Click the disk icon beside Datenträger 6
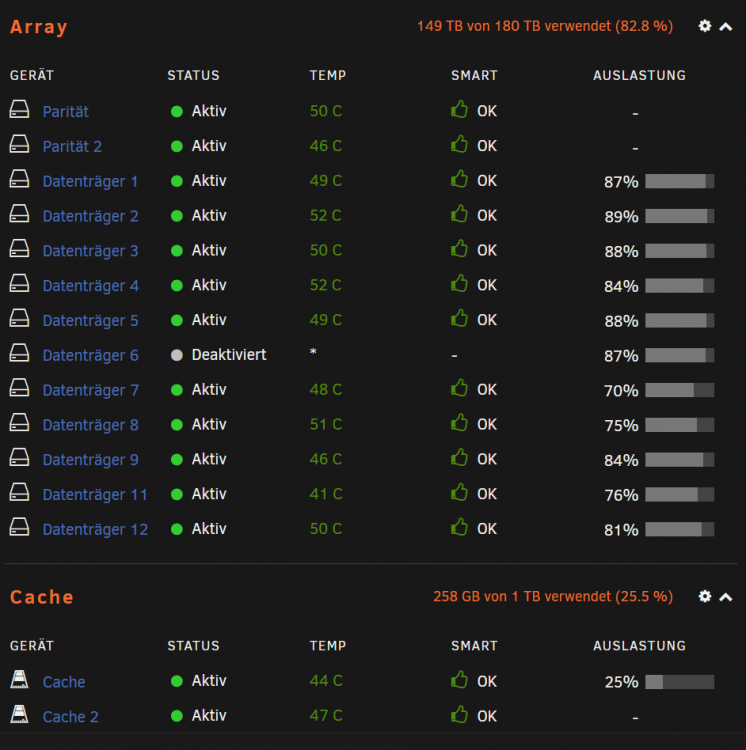 tap(19, 353)
